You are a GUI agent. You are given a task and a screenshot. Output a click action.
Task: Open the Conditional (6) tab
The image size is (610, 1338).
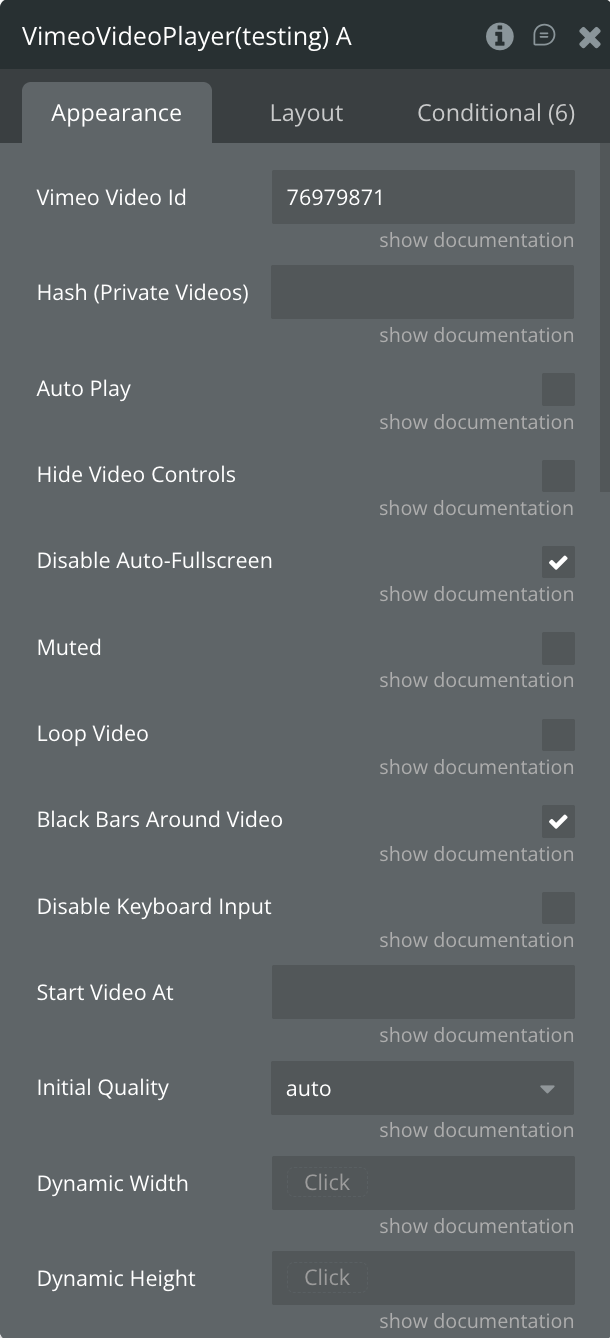click(495, 113)
